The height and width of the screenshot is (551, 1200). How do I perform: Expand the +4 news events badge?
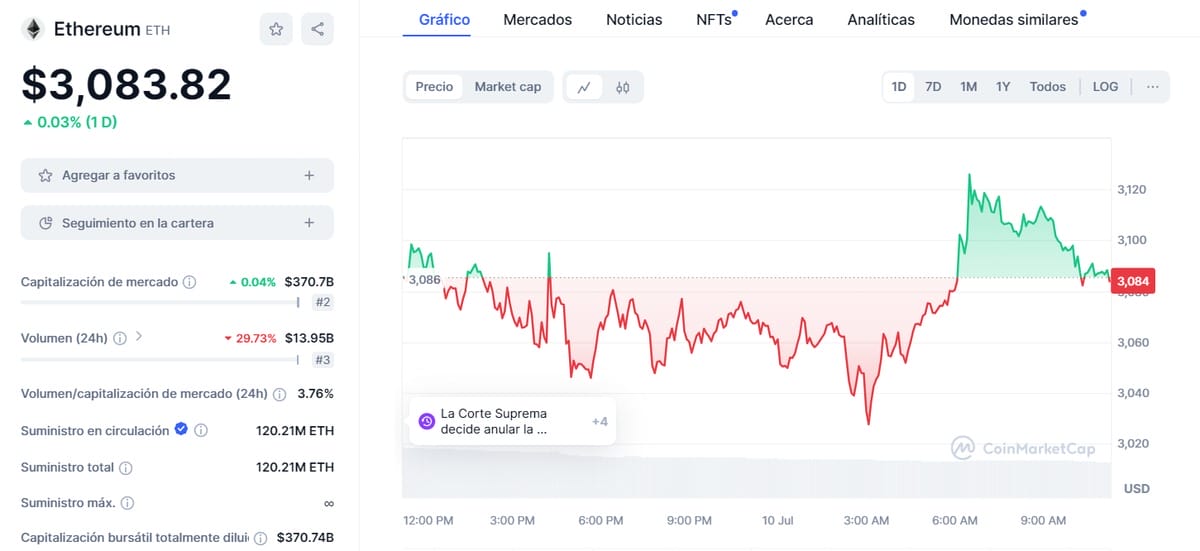[600, 421]
